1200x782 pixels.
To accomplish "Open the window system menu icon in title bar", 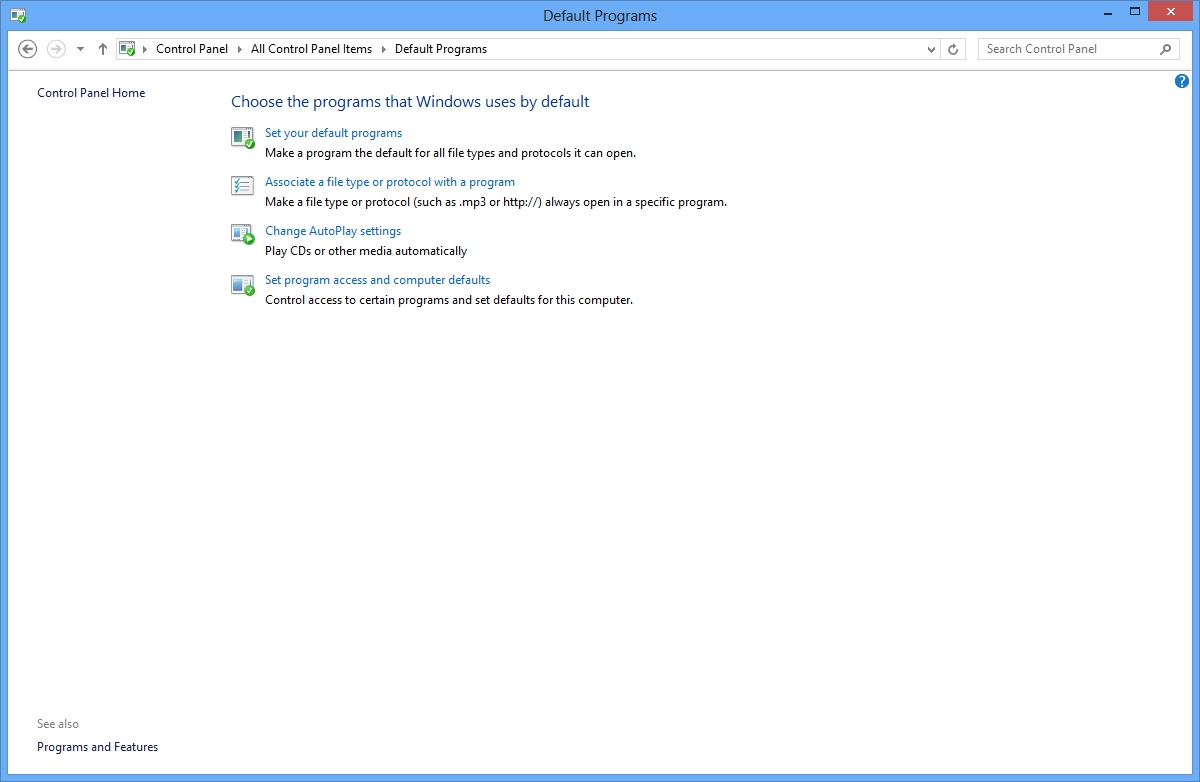I will tap(18, 16).
